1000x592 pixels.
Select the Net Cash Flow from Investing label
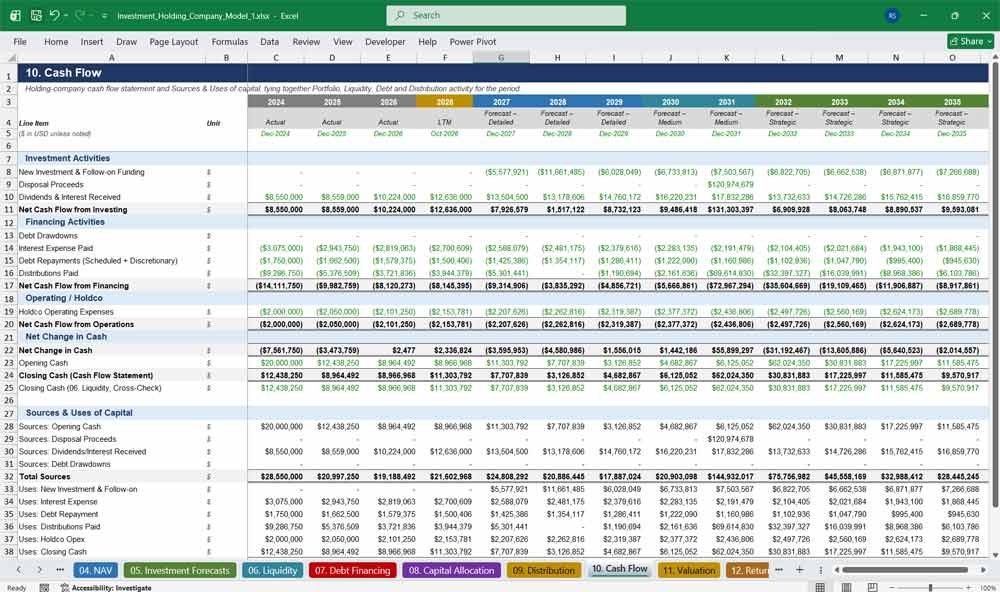(73, 210)
